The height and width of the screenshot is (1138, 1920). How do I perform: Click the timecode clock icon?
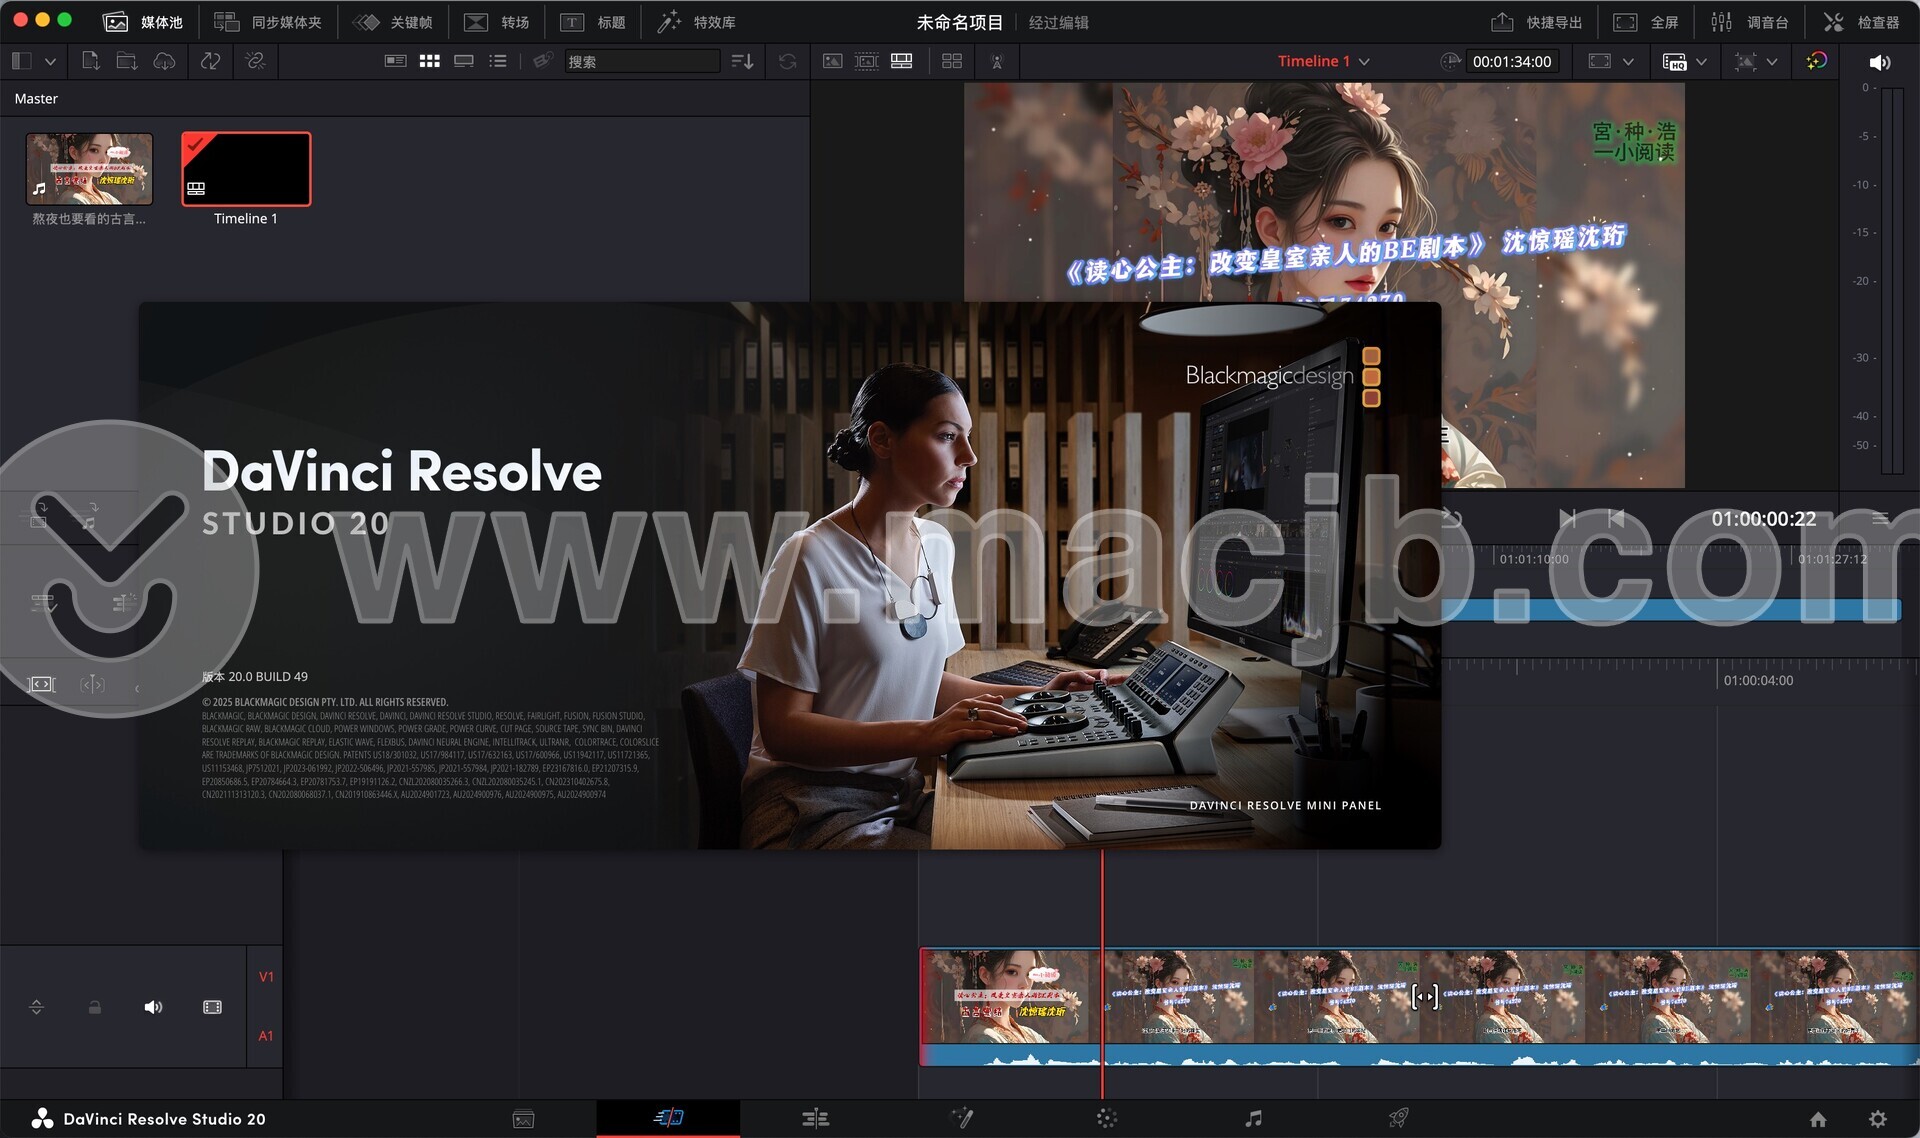coord(1450,61)
